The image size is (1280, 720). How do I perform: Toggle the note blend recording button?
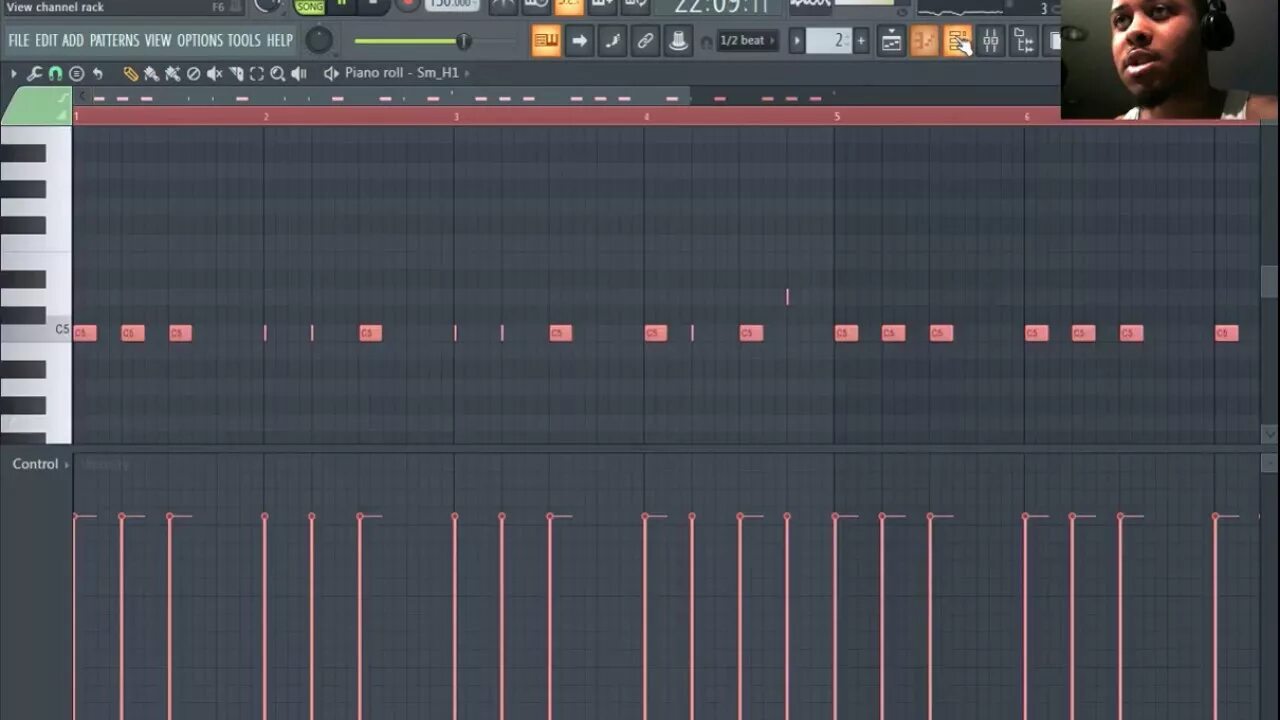point(612,41)
